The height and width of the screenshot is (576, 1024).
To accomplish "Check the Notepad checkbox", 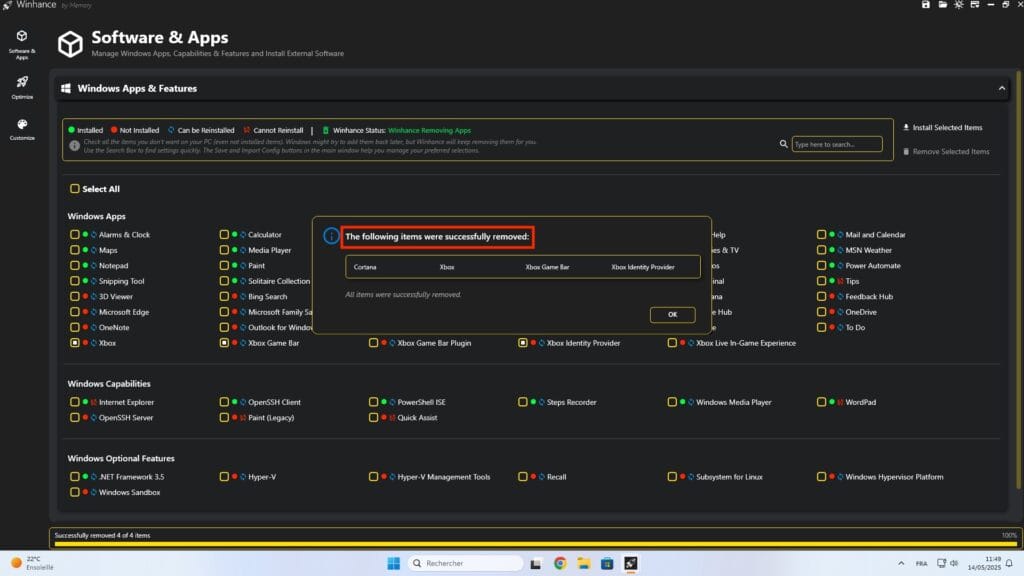I will click(x=74, y=265).
